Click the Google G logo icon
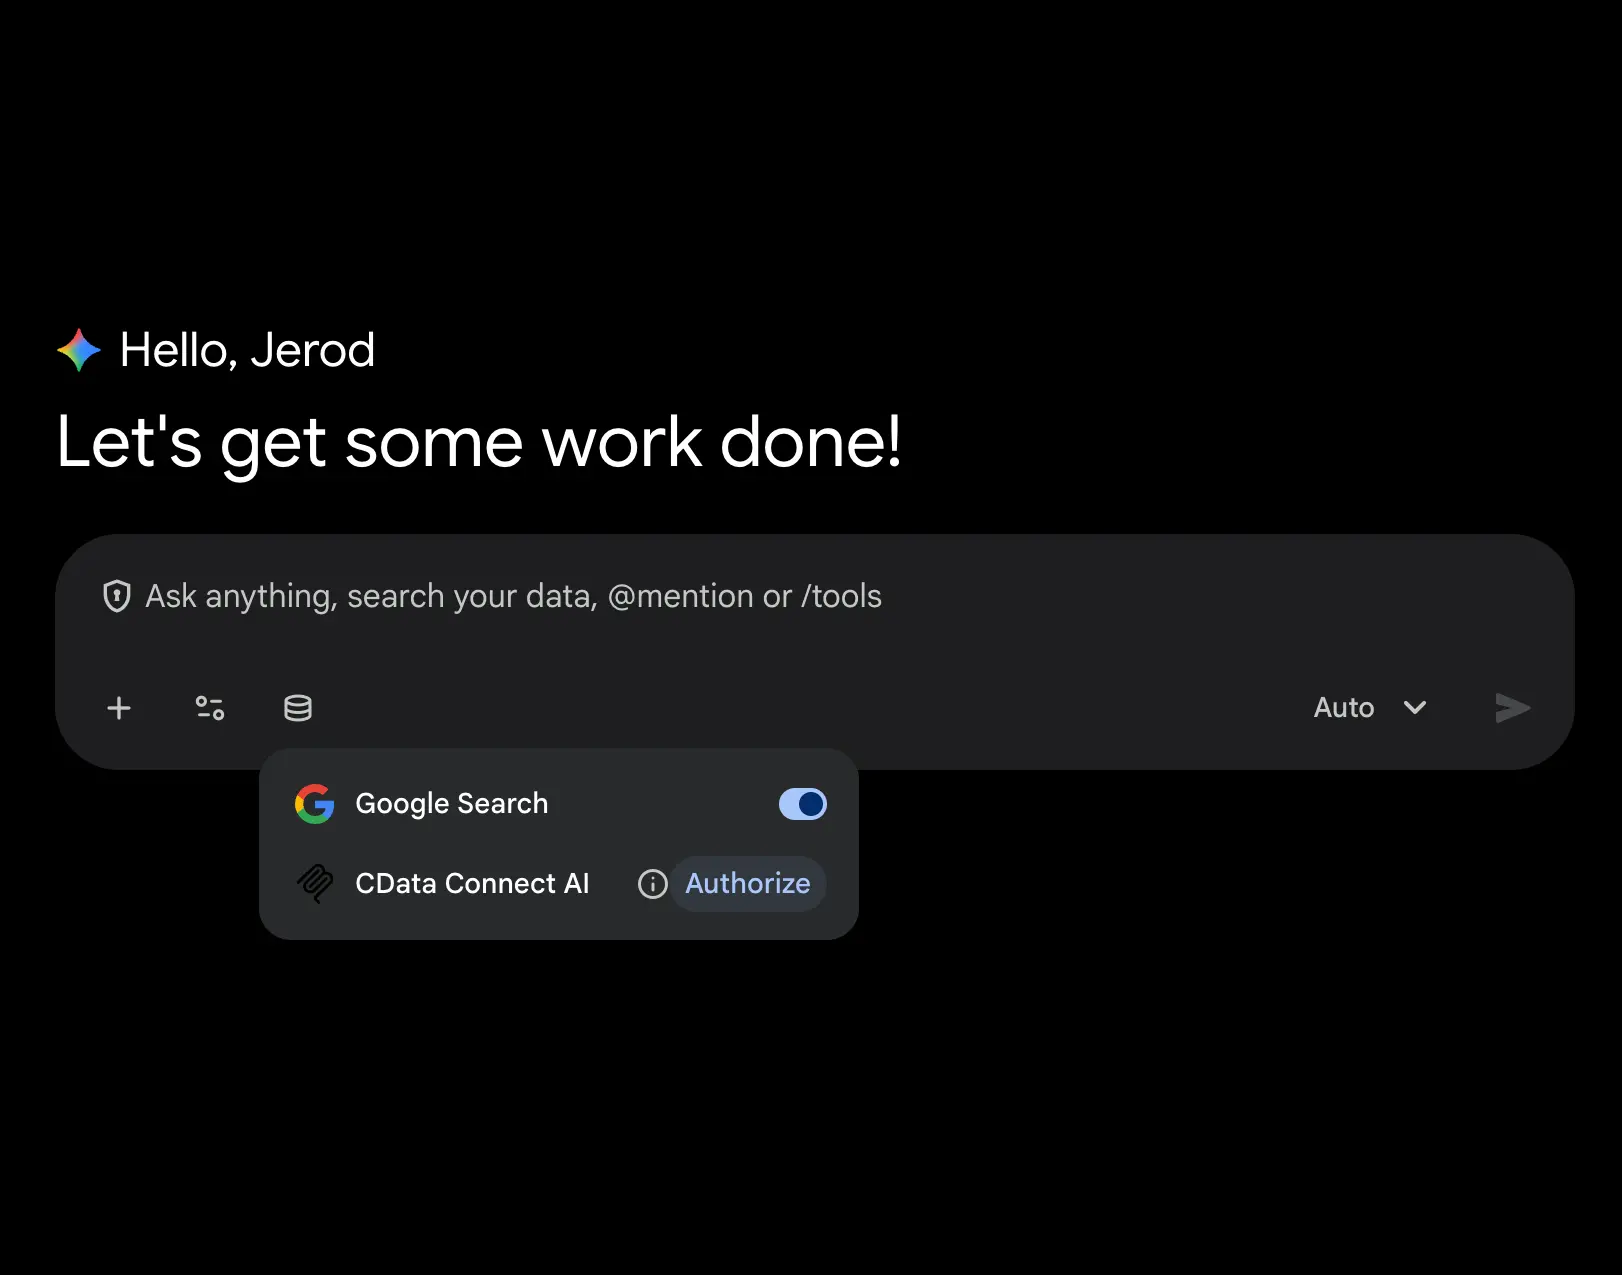Viewport: 1622px width, 1275px height. tap(315, 804)
